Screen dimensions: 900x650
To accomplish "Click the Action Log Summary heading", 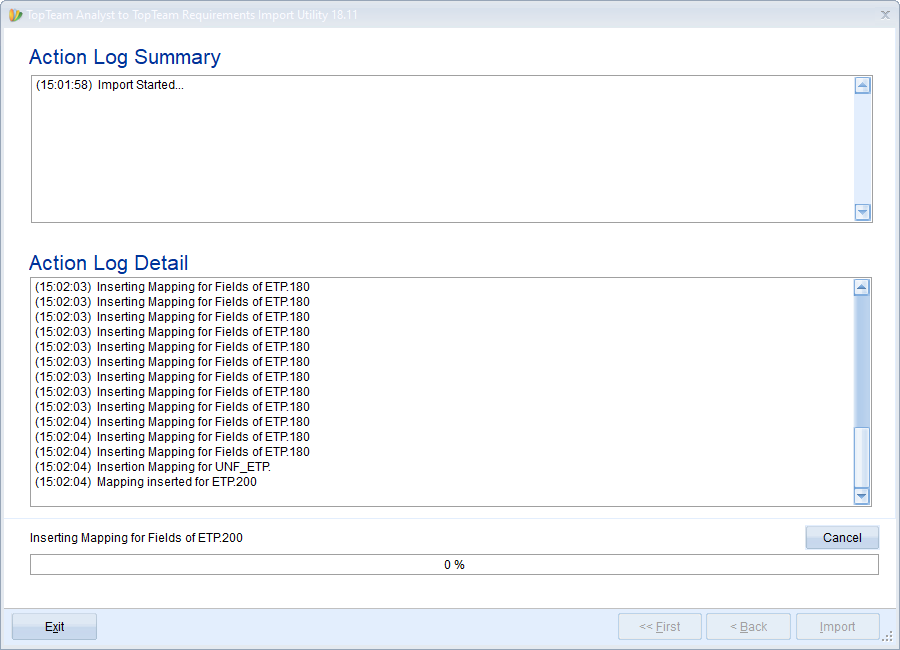I will pyautogui.click(x=125, y=57).
